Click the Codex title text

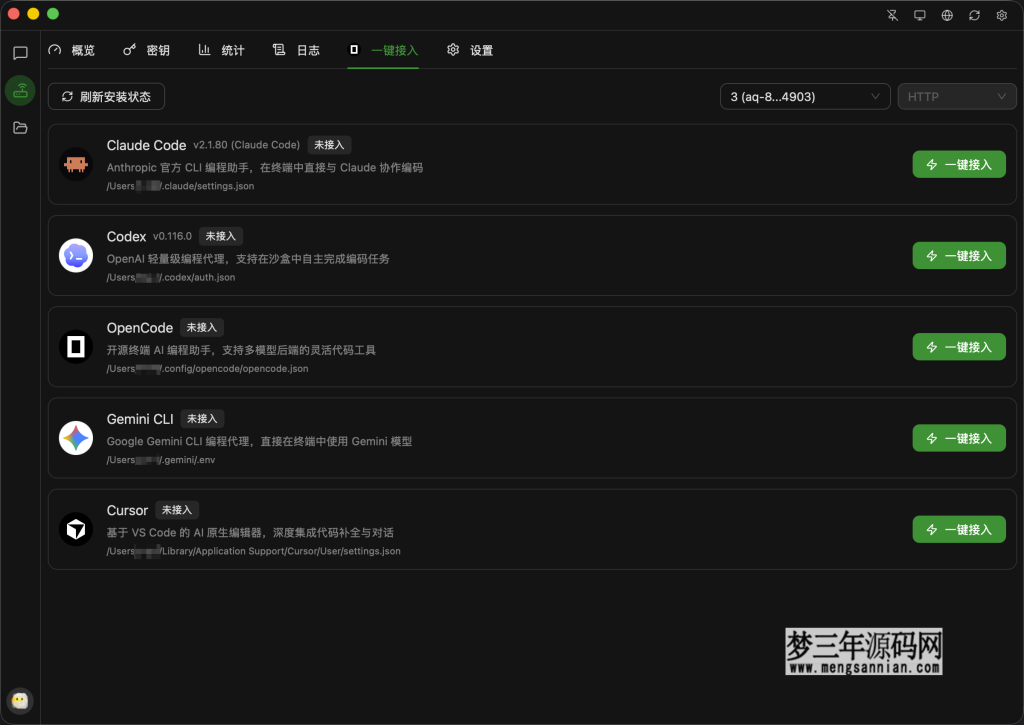point(126,236)
